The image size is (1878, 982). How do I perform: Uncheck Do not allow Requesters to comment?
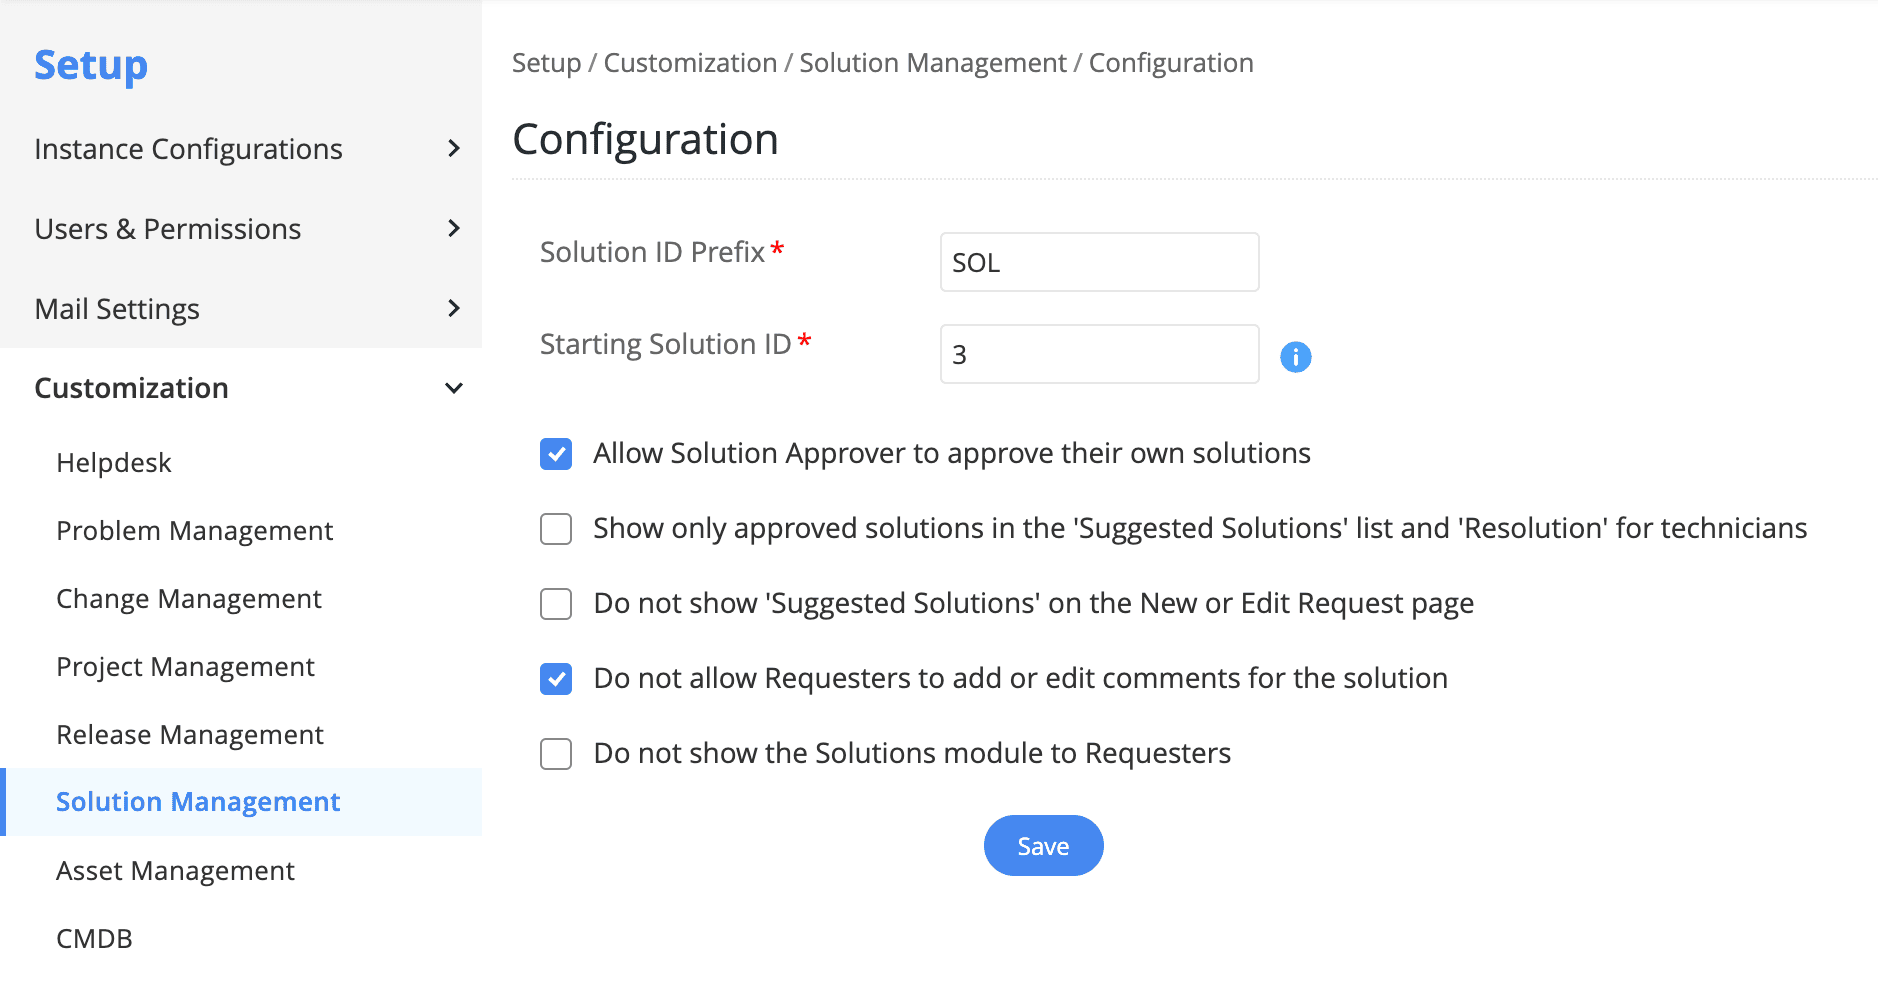click(556, 679)
